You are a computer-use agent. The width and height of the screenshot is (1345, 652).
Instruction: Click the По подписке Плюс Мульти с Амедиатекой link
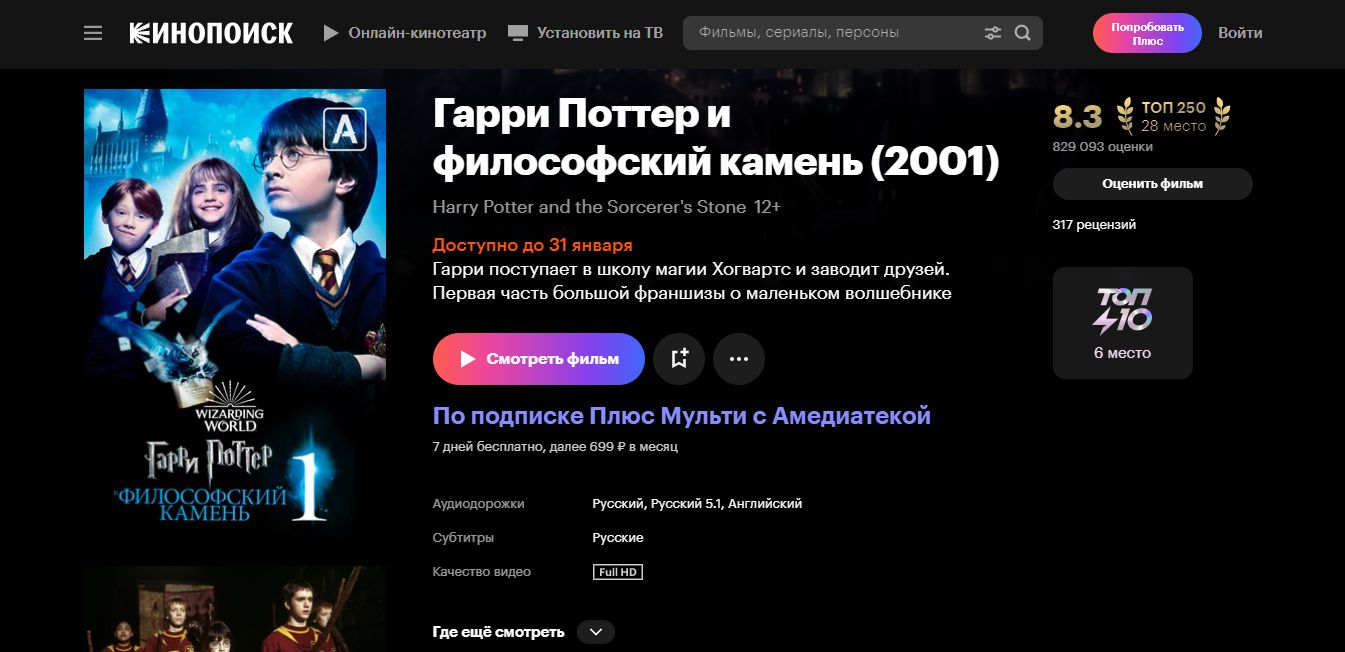tap(682, 416)
